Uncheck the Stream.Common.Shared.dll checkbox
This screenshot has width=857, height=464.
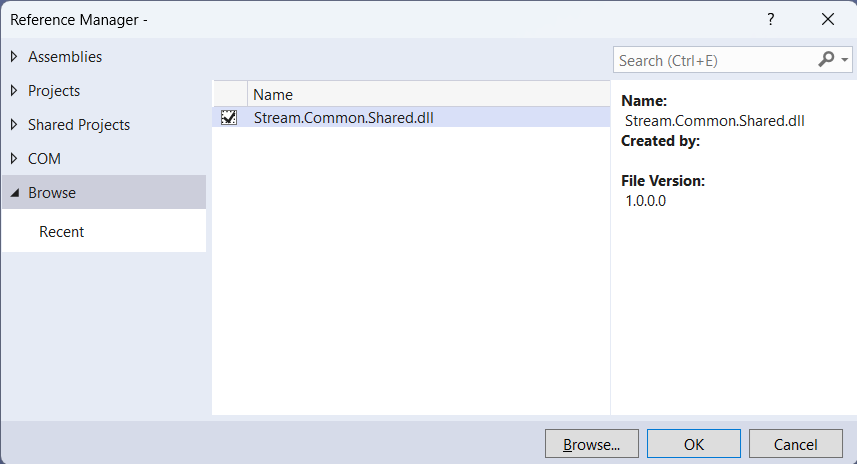(229, 118)
